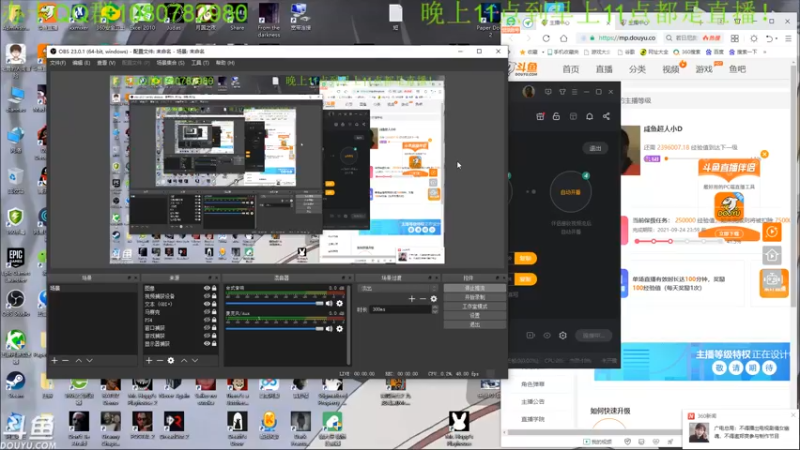Open 鱼吧 on the Douyu site
This screenshot has width=800, height=450.
point(737,69)
